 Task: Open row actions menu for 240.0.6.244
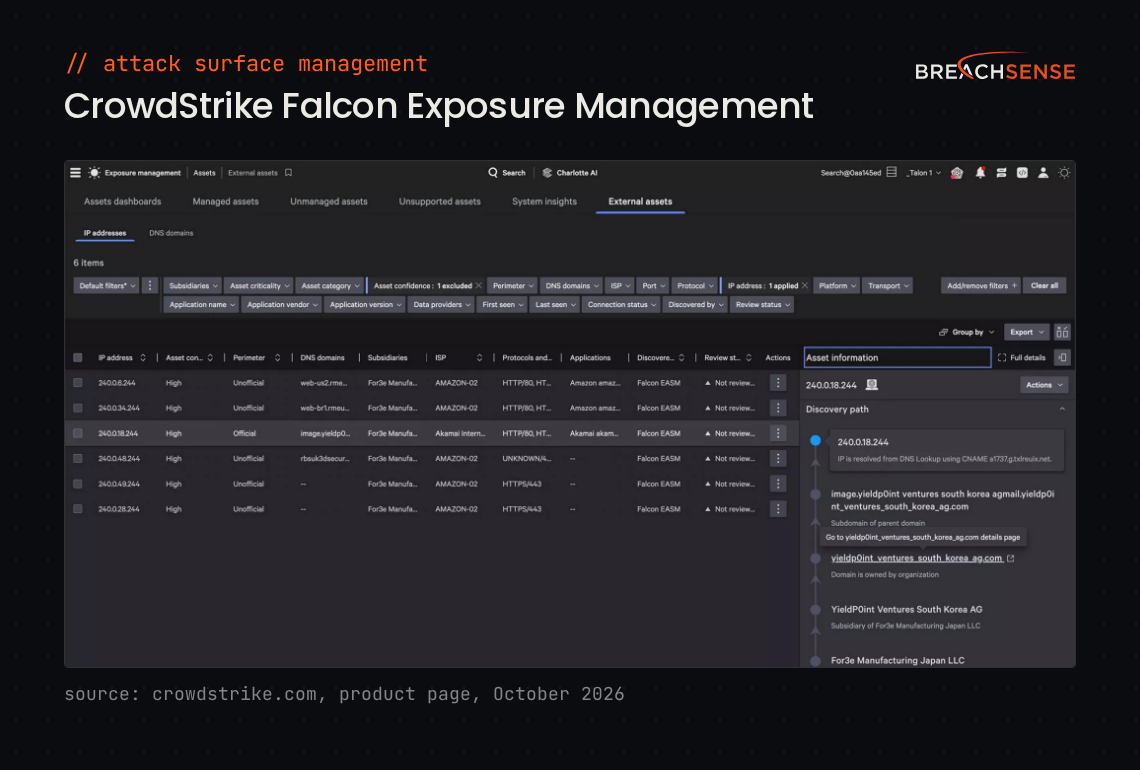click(778, 382)
